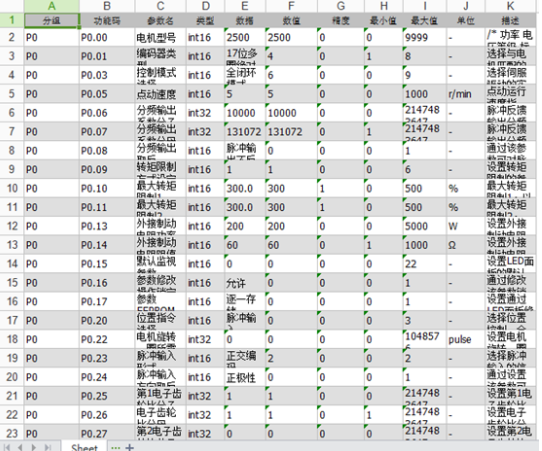This screenshot has height=451, width=542.
Task: Select column C header
Action: pos(160,6)
